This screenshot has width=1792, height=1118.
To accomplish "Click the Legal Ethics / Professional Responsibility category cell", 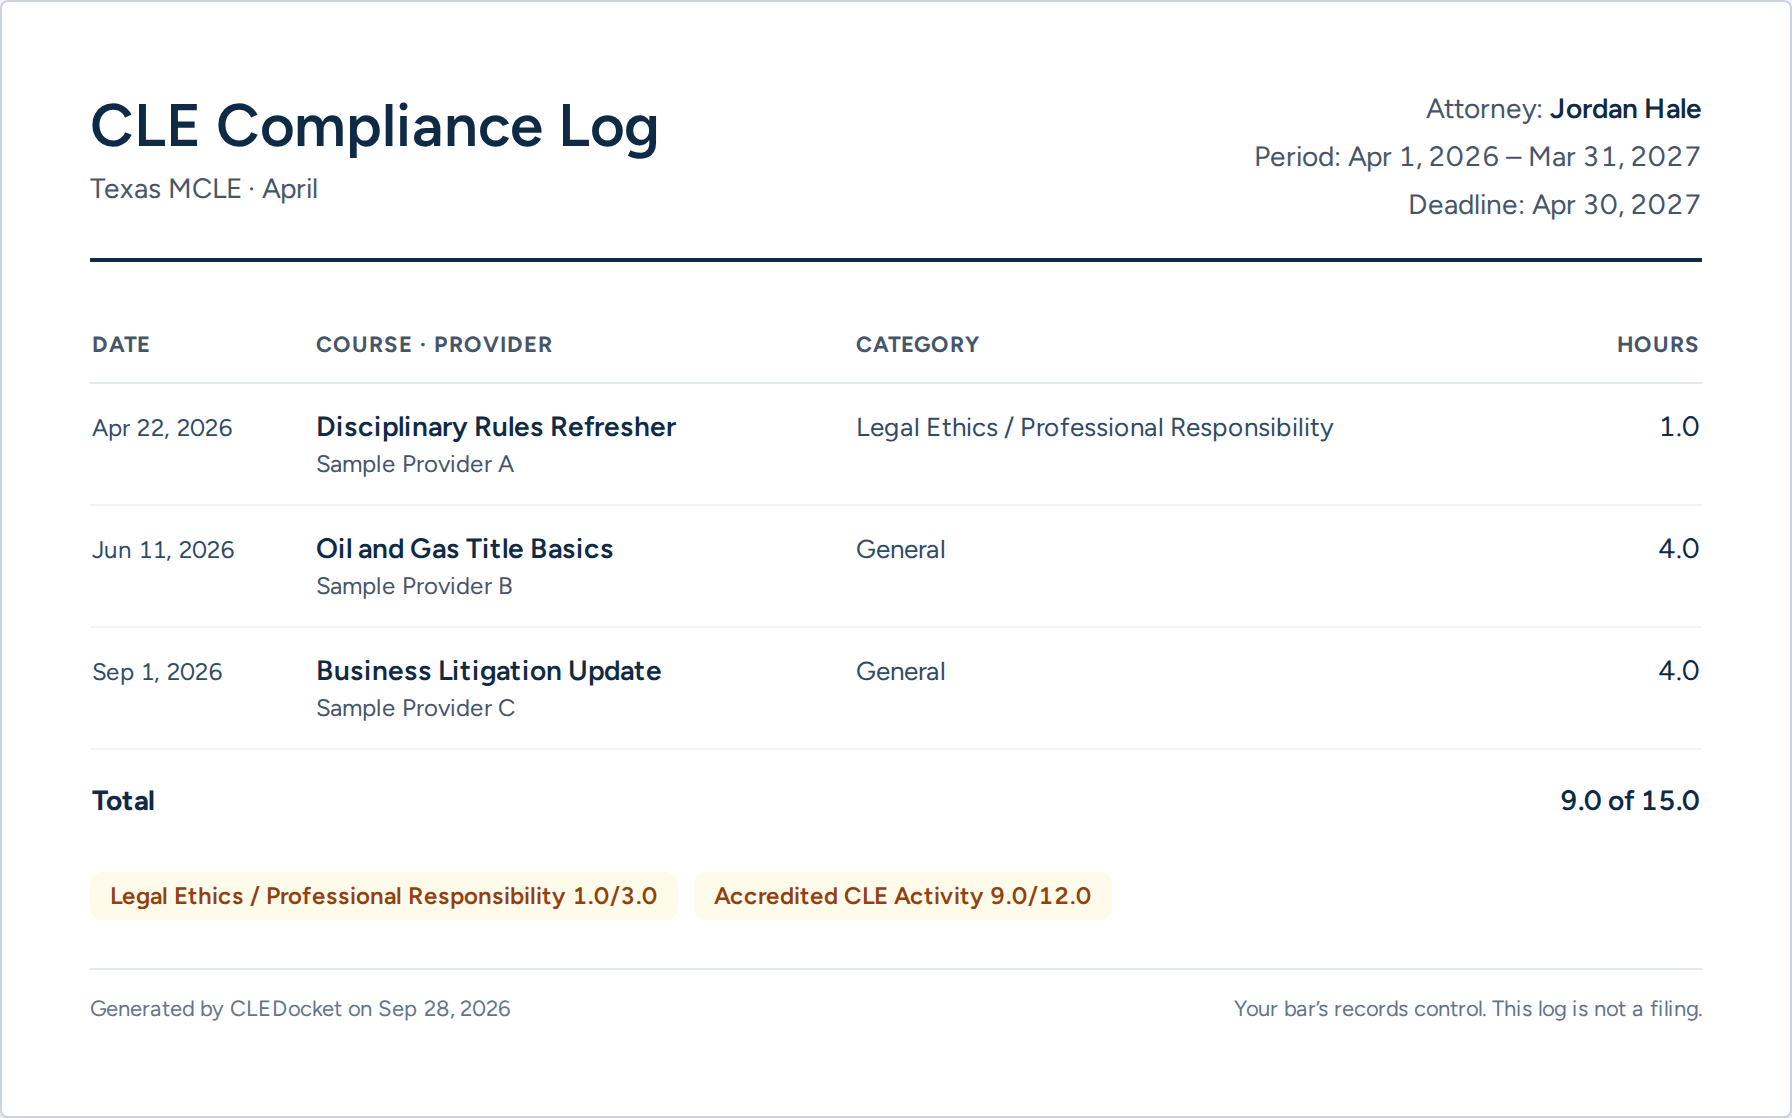I will tap(1095, 428).
